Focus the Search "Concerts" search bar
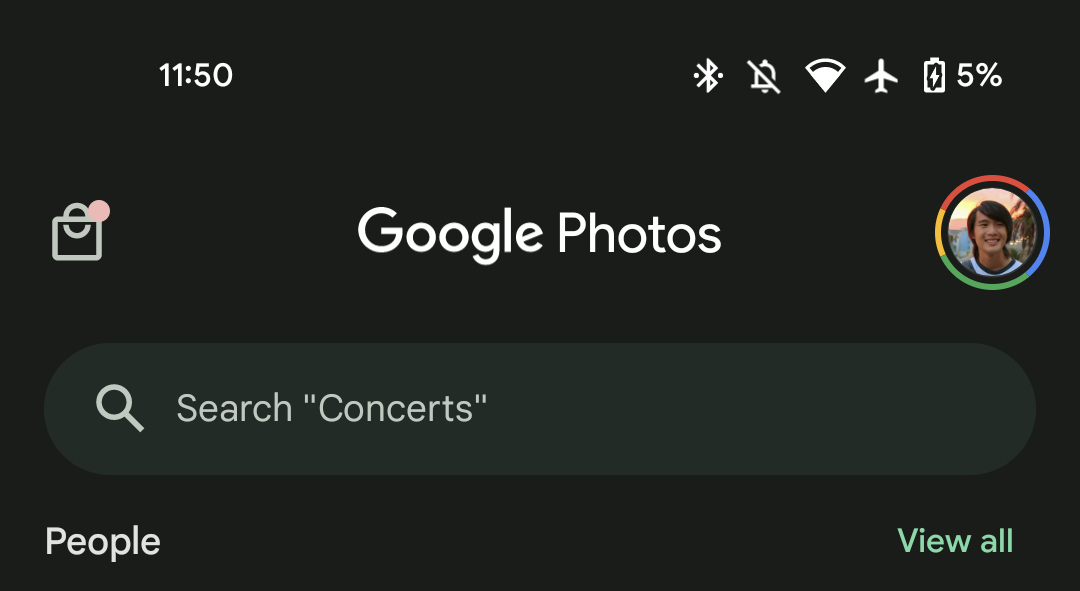The height and width of the screenshot is (591, 1080). [540, 409]
